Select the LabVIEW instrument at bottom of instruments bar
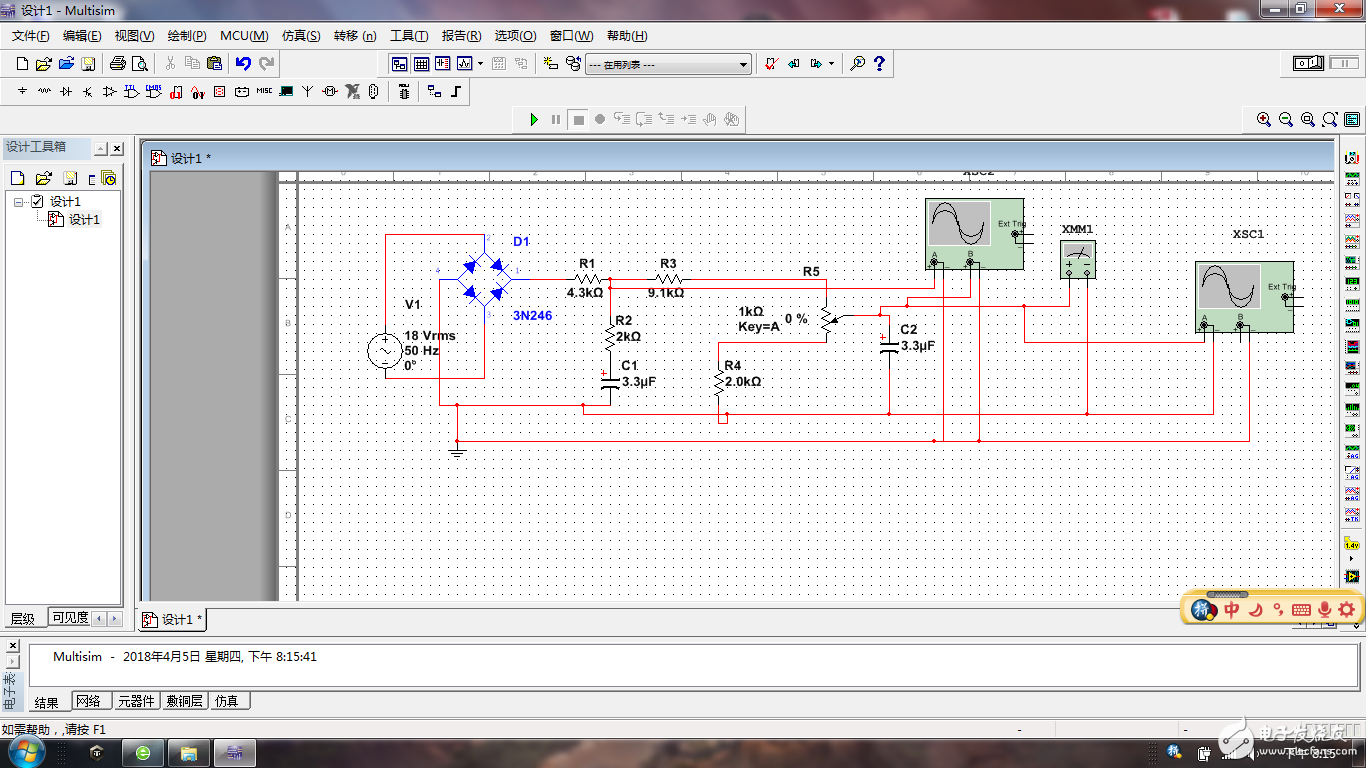This screenshot has height=768, width=1366. click(1353, 577)
